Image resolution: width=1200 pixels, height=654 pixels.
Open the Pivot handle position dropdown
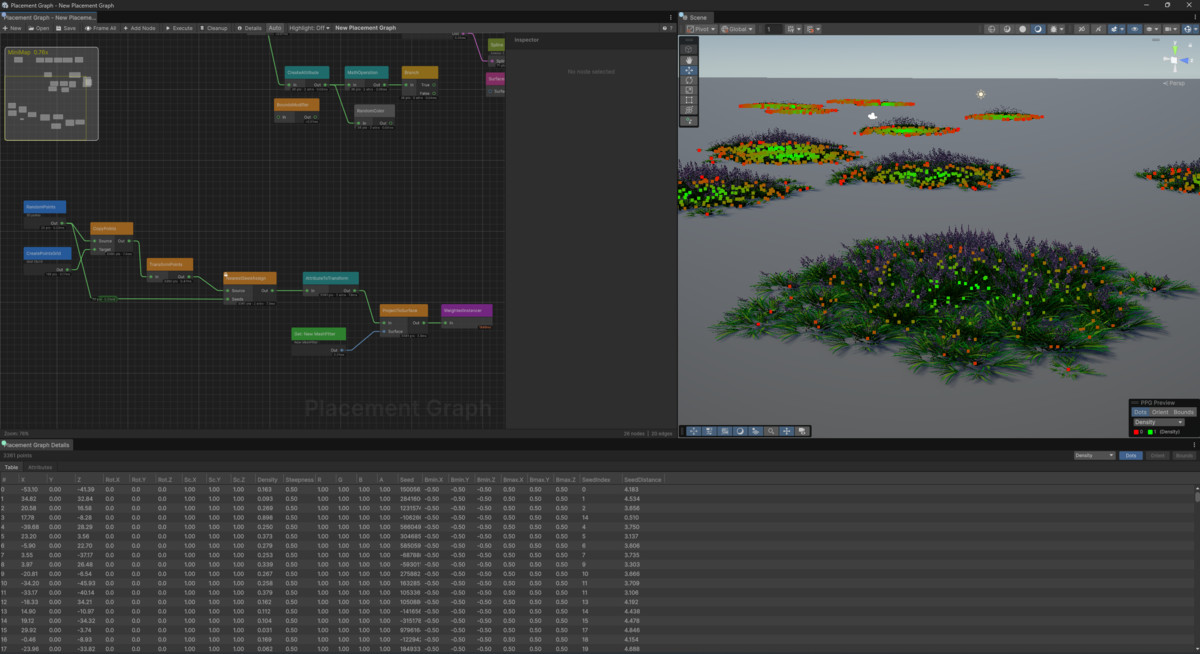(701, 29)
